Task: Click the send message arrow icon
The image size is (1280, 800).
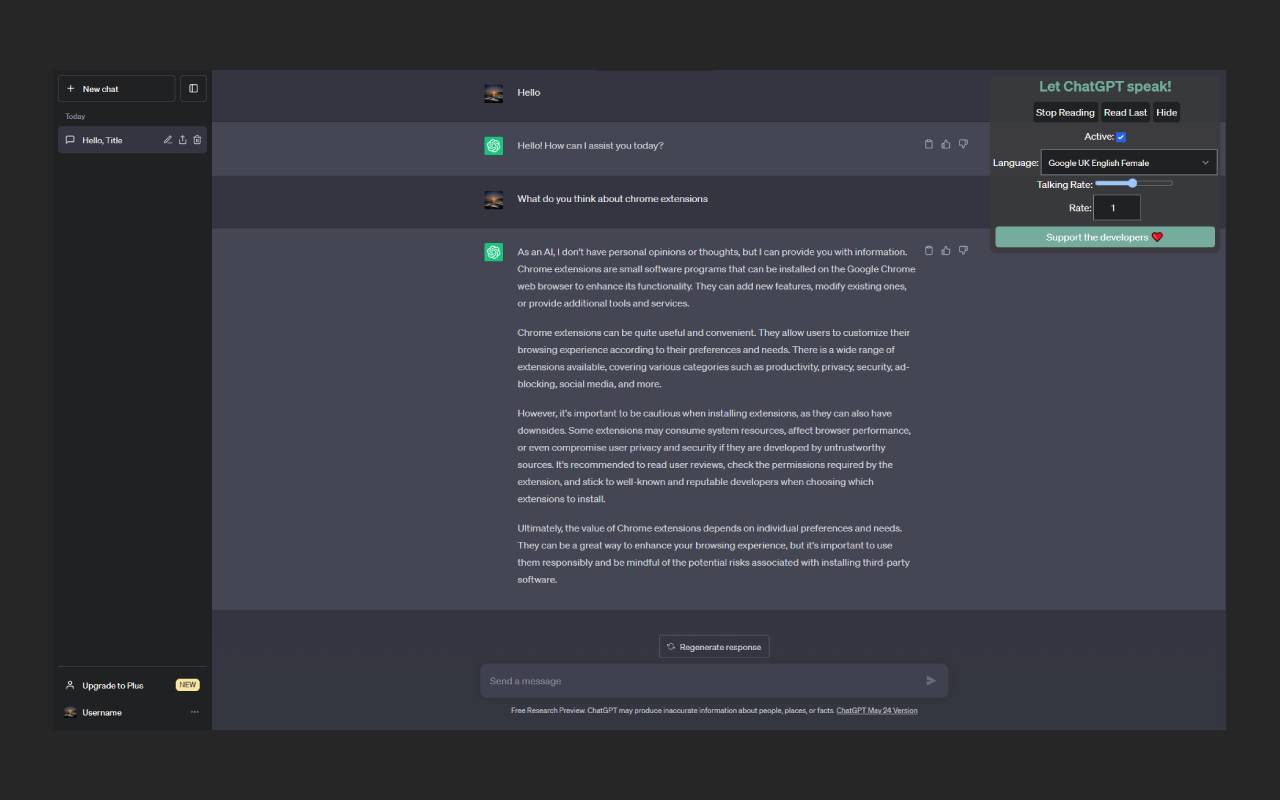Action: pos(931,681)
